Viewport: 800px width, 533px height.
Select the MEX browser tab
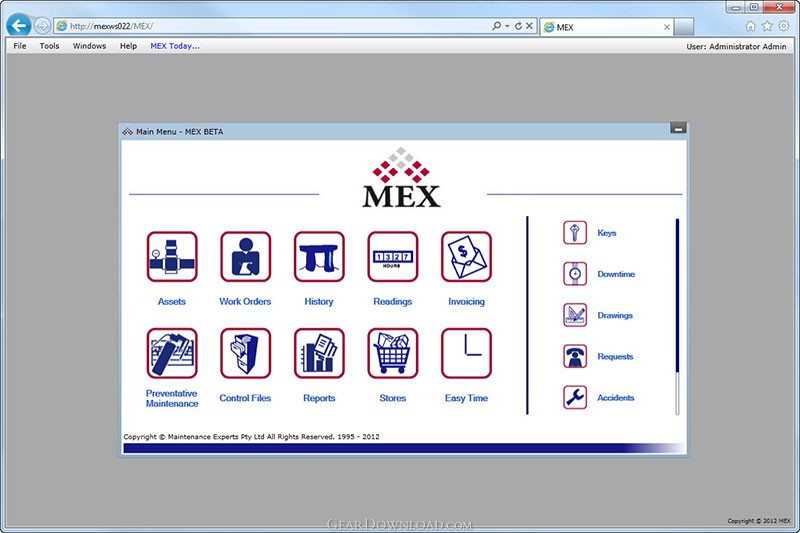click(607, 27)
